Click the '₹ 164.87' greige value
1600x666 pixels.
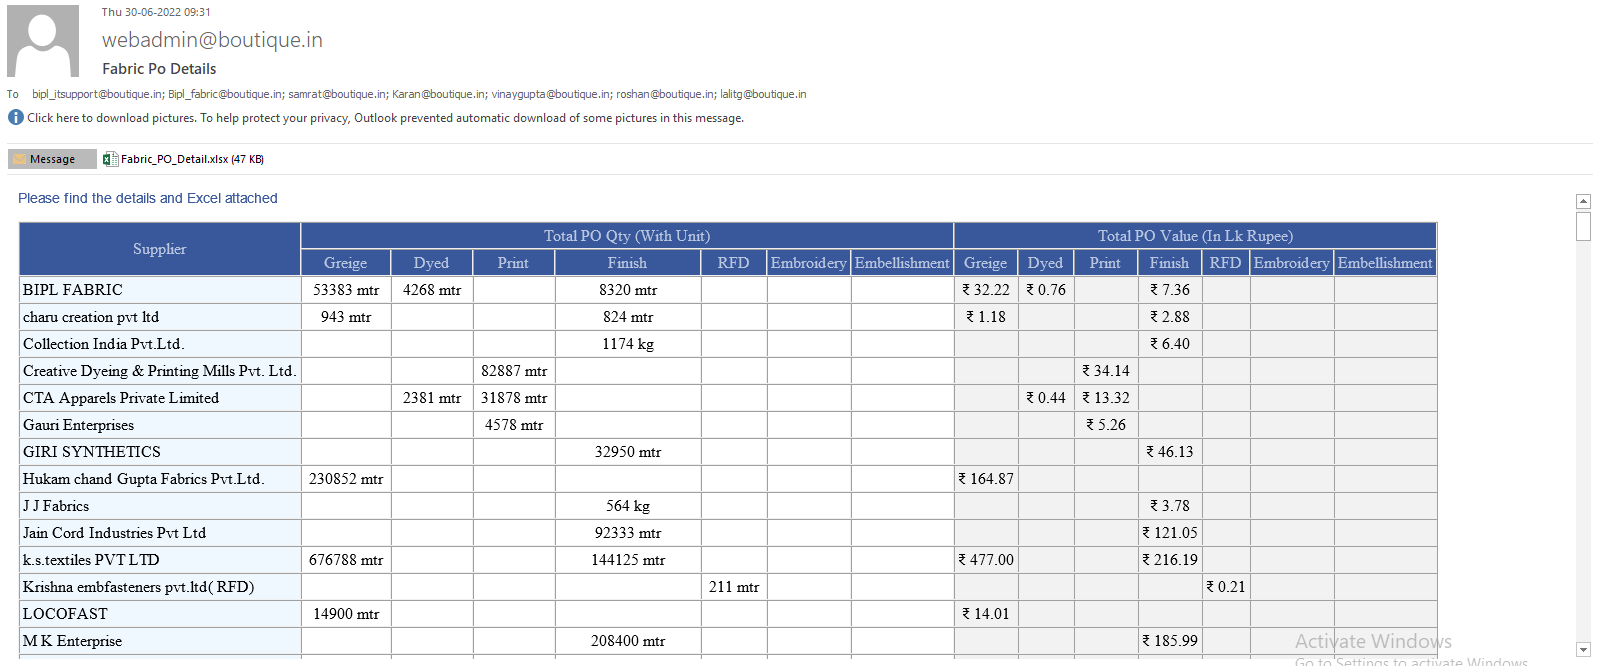(986, 479)
